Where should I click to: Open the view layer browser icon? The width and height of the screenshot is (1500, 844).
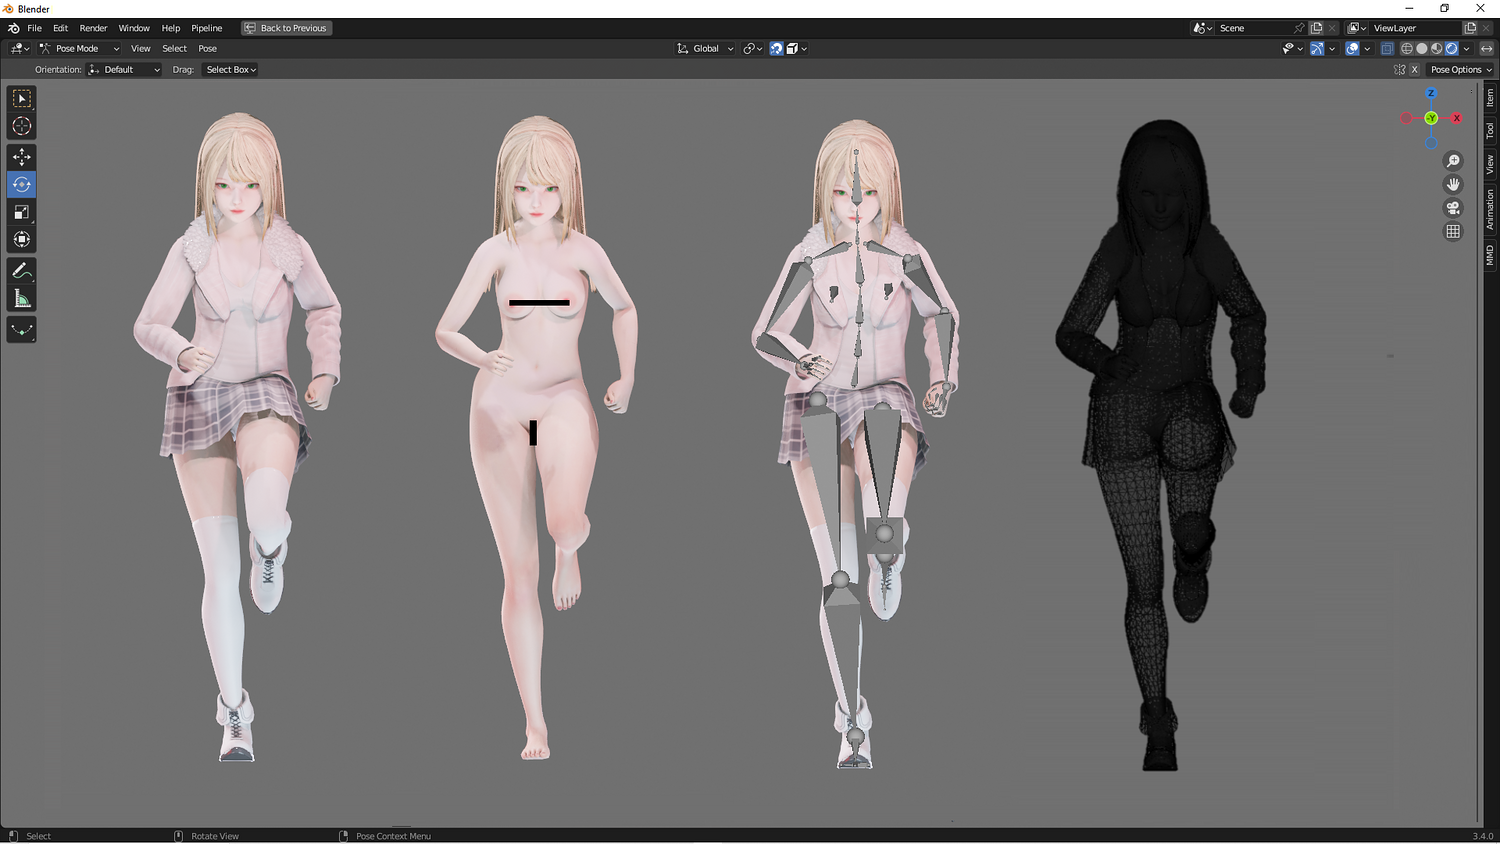point(1356,28)
